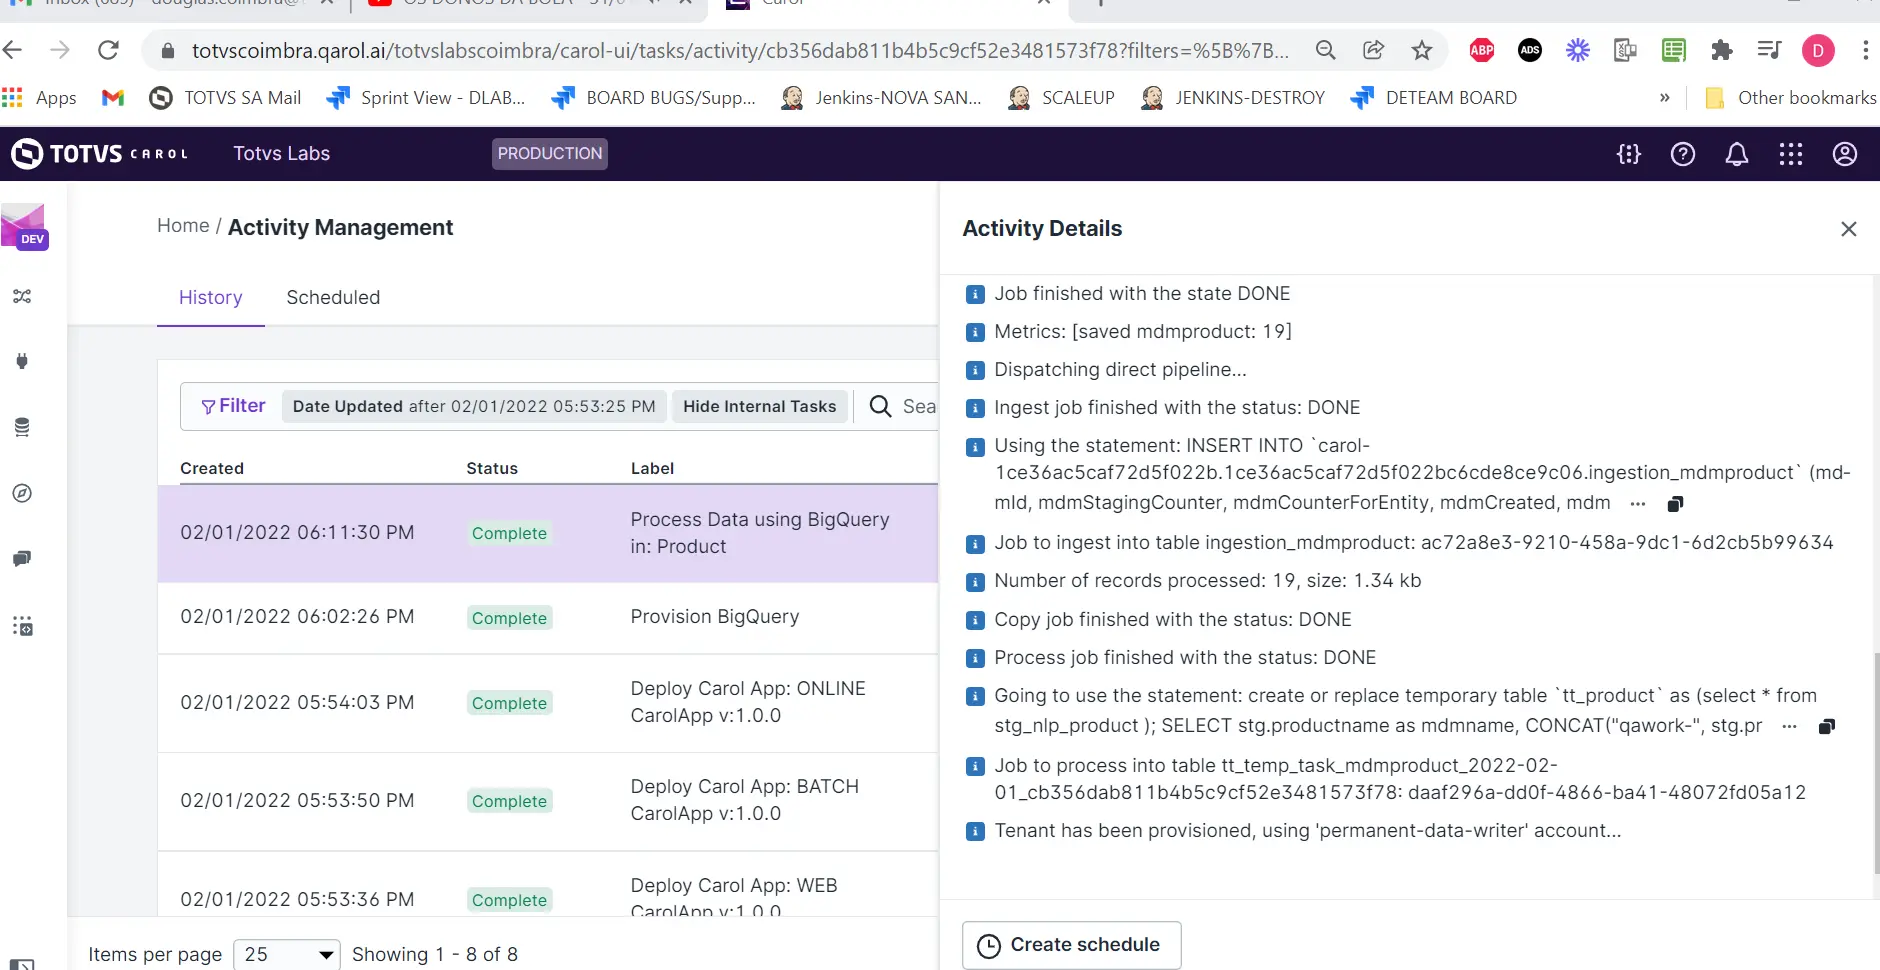Expand the truncated INSERT INTO statement ellipsis
1880x970 pixels.
(x=1637, y=504)
